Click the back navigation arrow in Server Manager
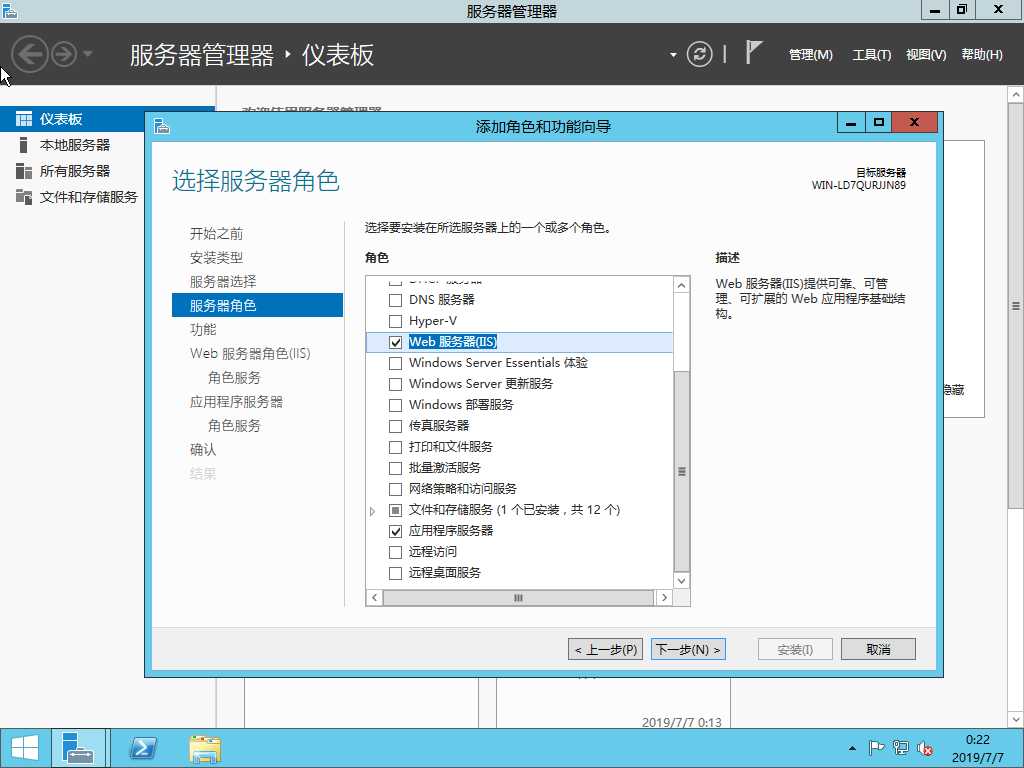Screen dimensions: 1024x768 click(x=30, y=54)
